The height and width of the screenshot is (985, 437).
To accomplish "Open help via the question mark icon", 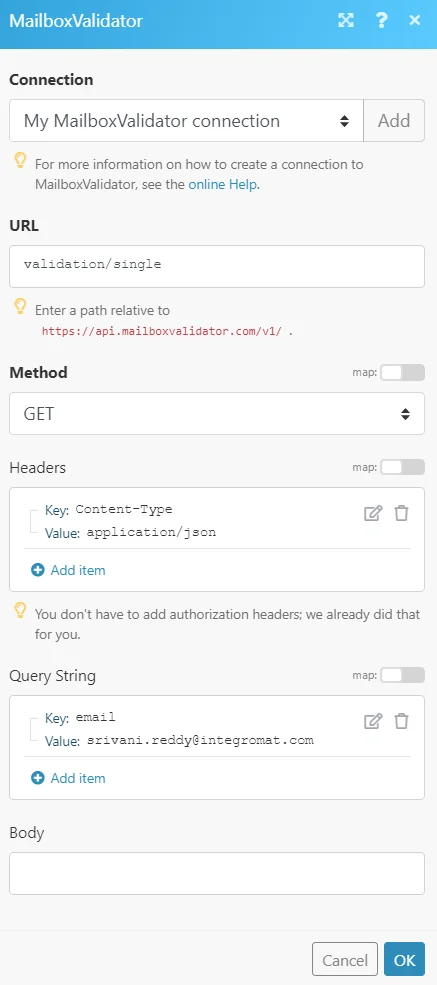I will coord(381,21).
